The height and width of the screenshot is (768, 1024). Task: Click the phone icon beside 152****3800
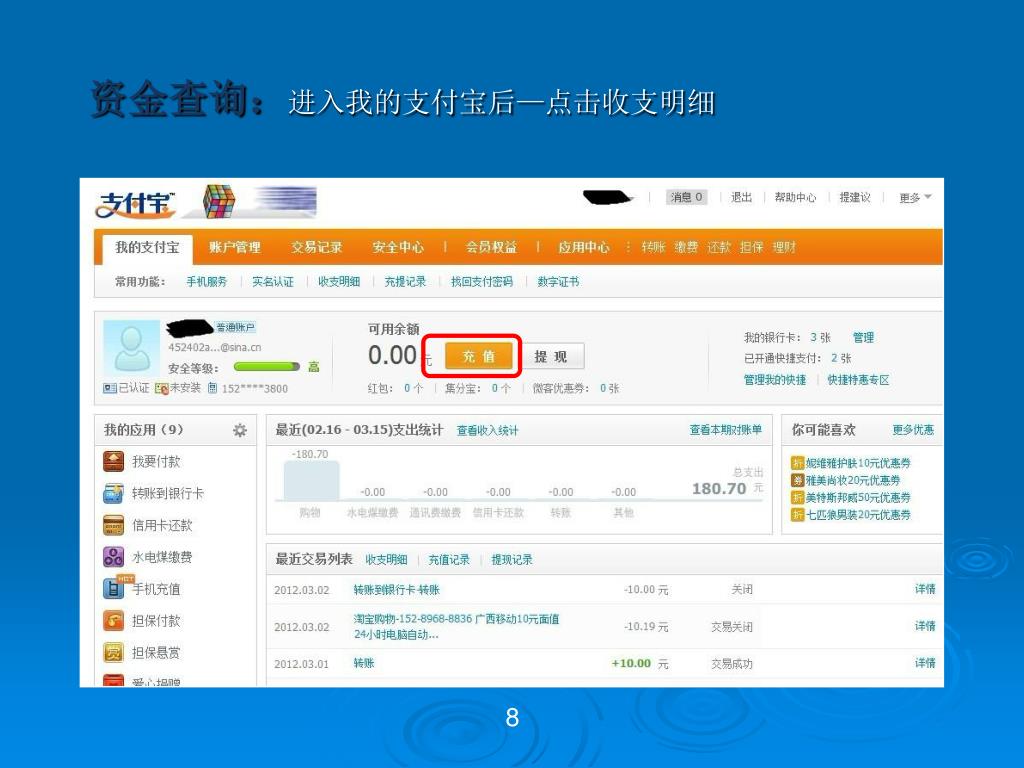[212, 388]
